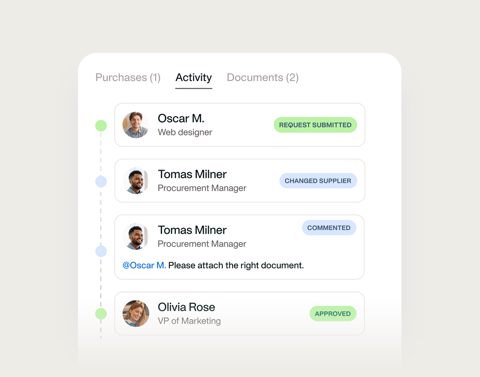Screen dimensions: 480x377
Task: Click the Commented status badge
Action: coord(329,228)
